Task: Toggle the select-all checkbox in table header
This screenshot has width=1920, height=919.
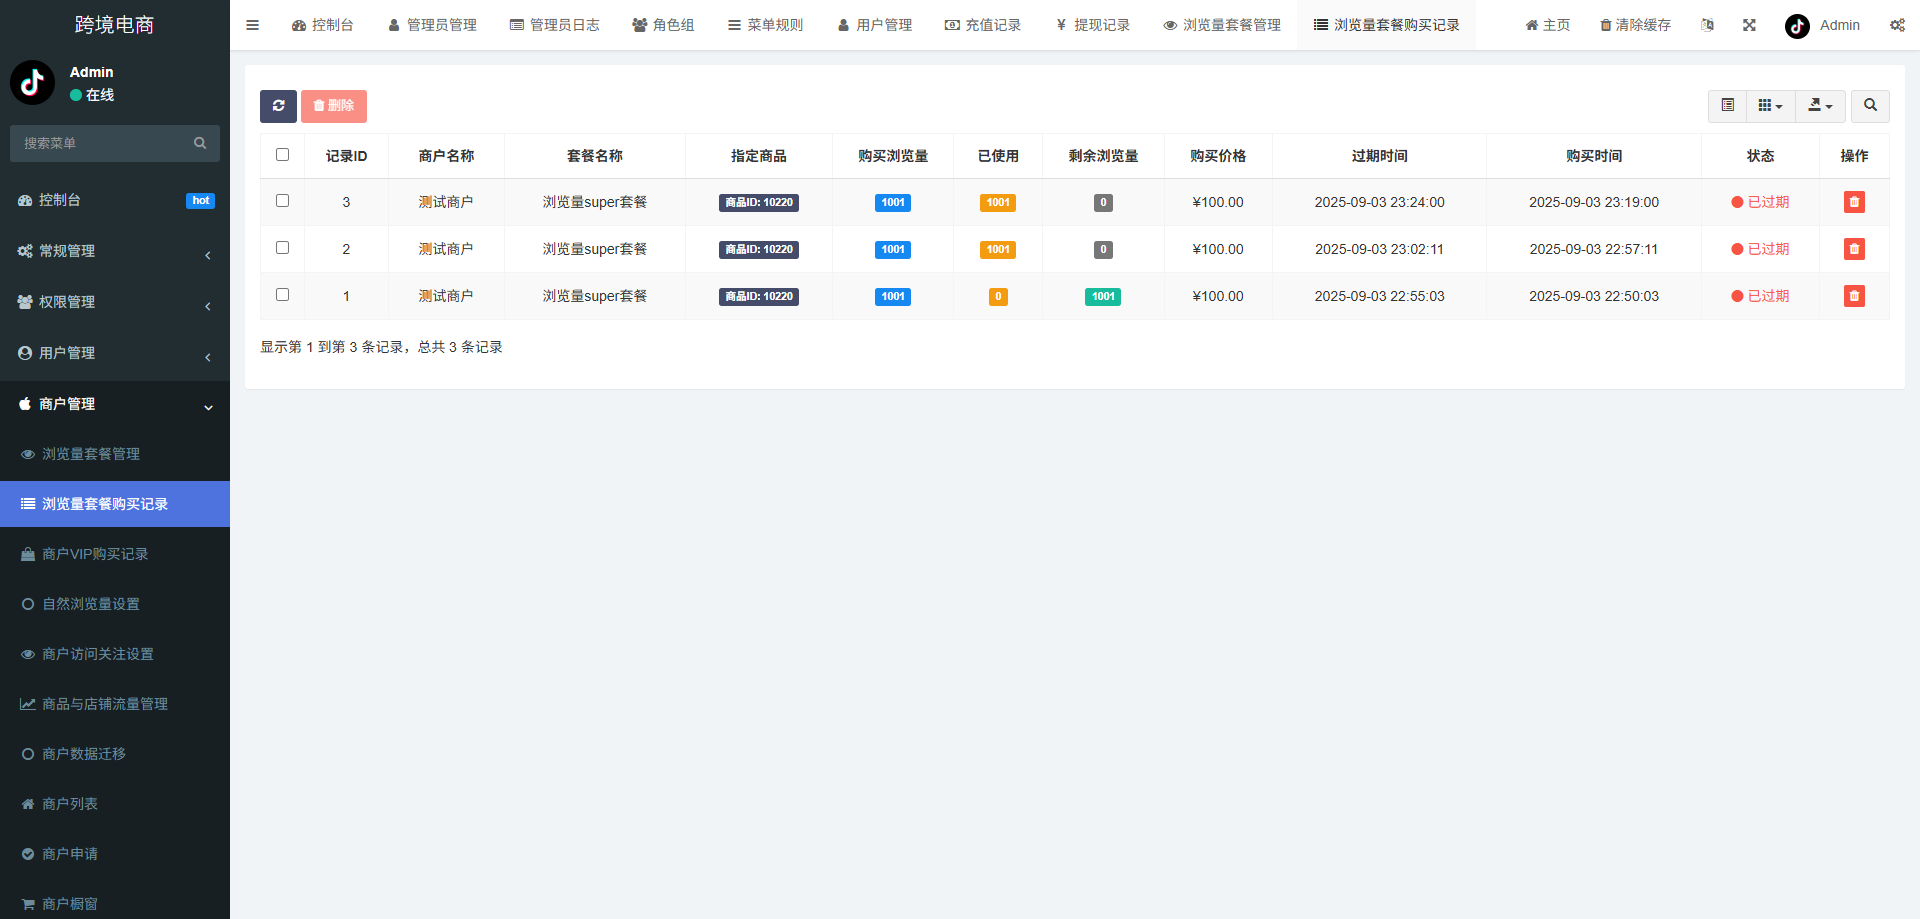Action: [x=282, y=154]
